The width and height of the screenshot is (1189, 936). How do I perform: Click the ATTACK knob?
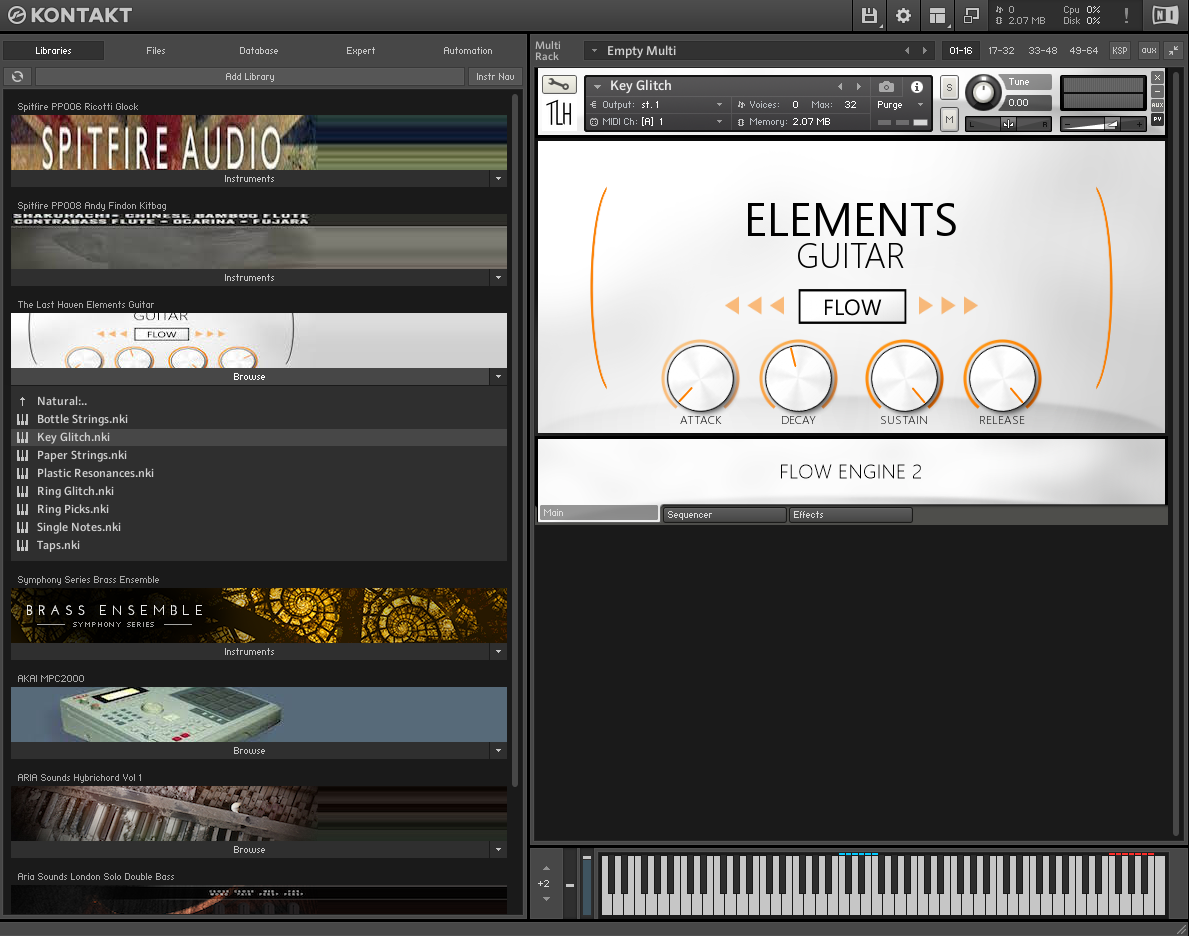pyautogui.click(x=700, y=378)
